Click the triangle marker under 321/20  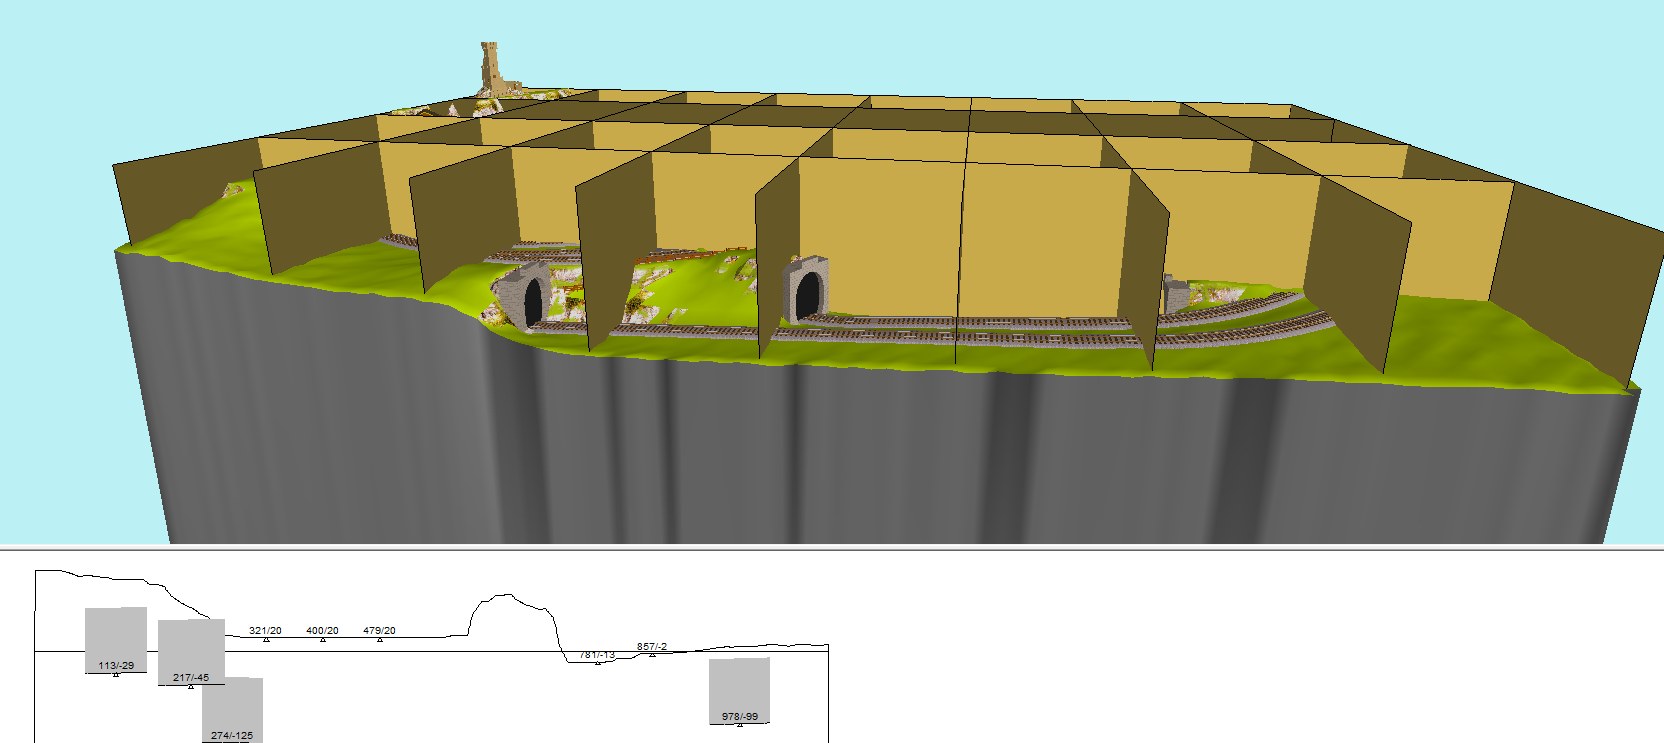(266, 640)
